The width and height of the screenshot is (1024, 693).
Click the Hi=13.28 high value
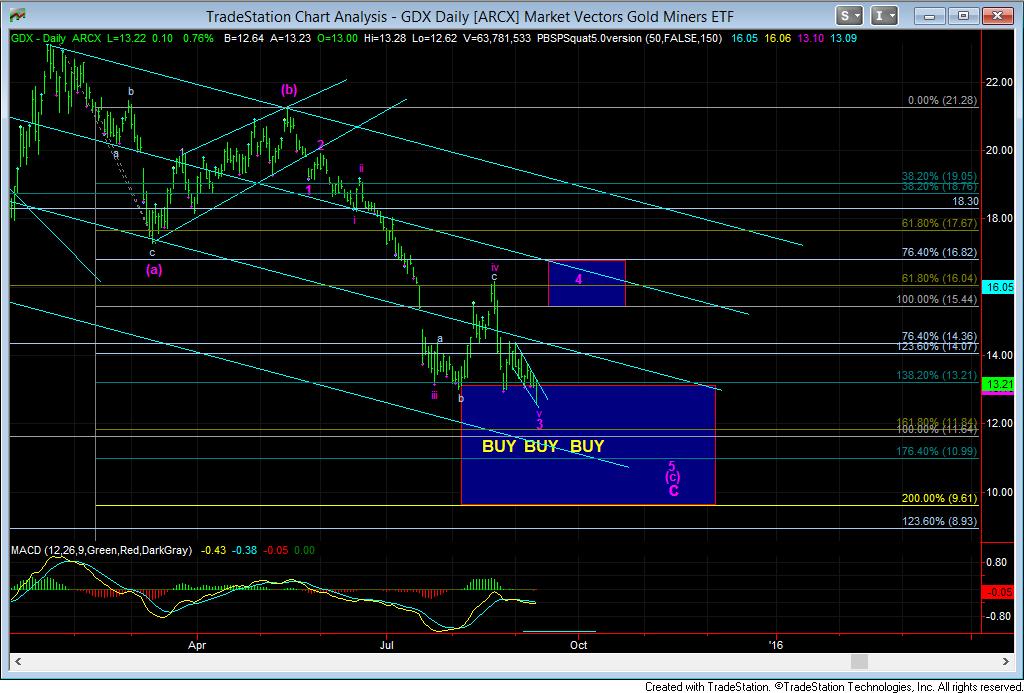point(385,39)
